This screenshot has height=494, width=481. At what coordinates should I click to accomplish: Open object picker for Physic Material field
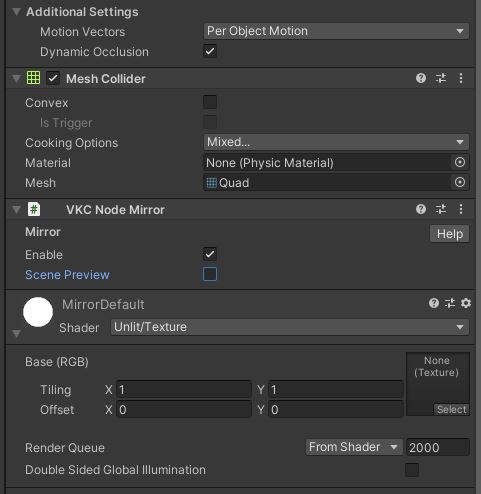[x=460, y=162]
